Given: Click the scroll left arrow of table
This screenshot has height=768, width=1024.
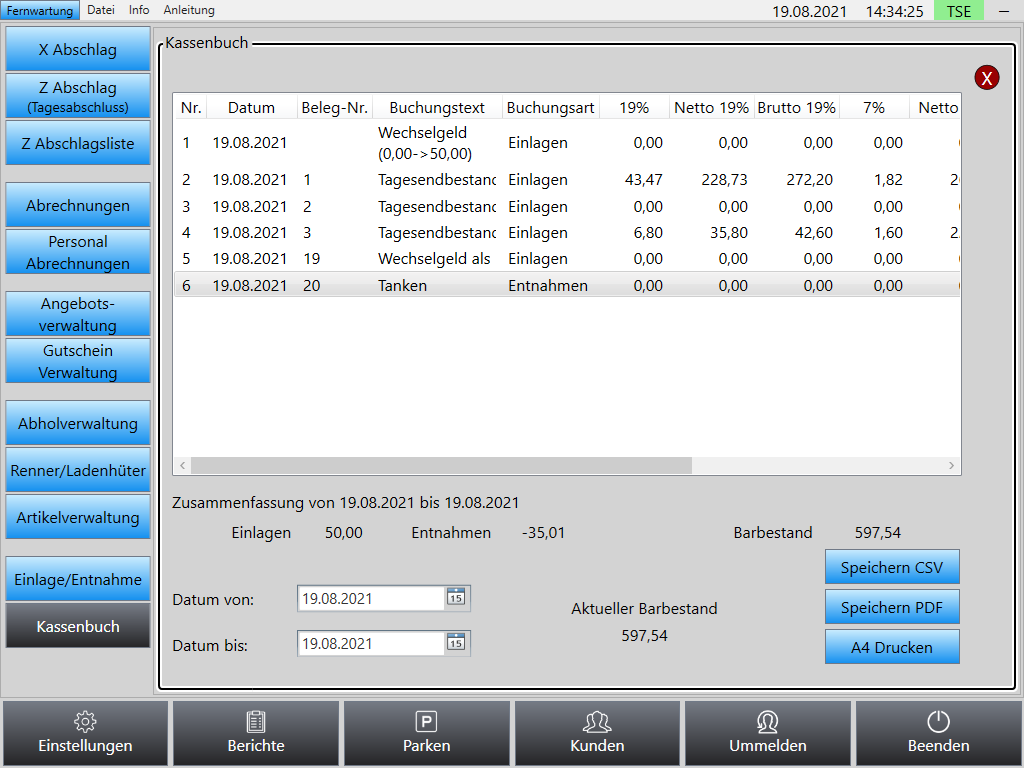Looking at the screenshot, I should [182, 465].
